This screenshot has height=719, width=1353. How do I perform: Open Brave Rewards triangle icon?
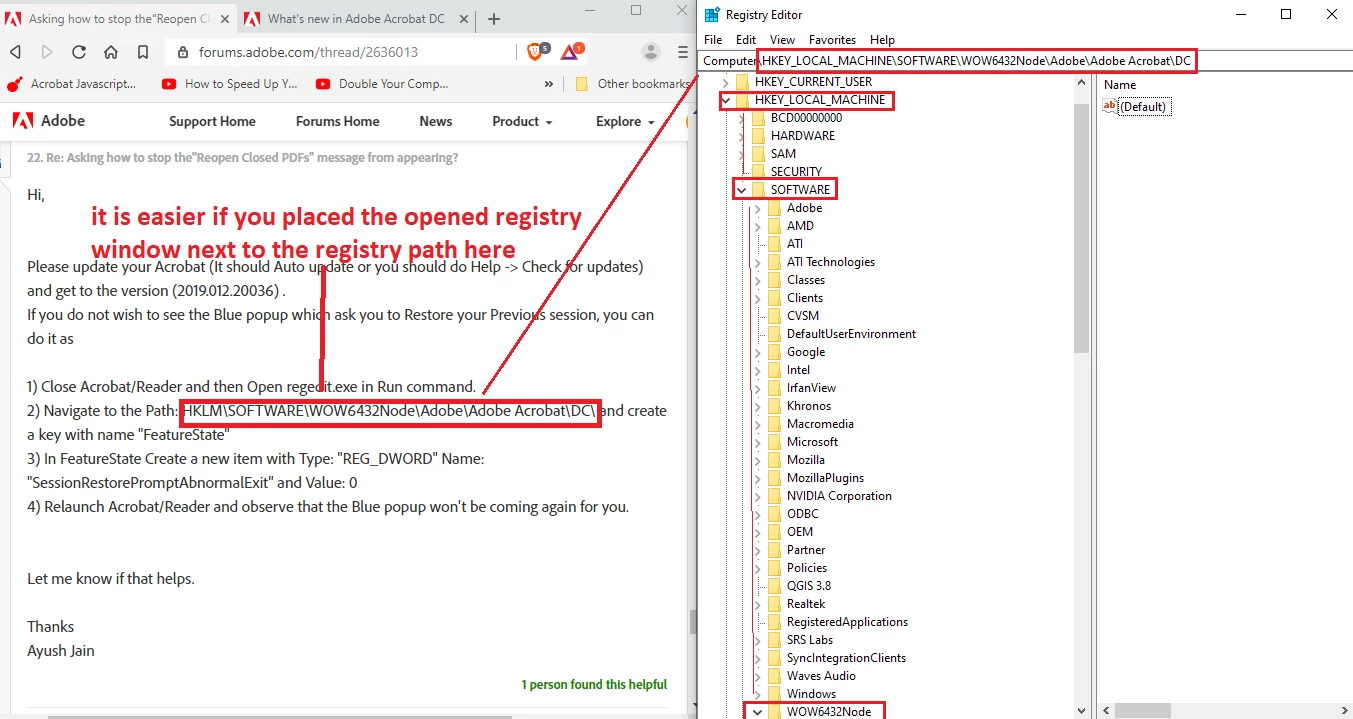click(x=570, y=52)
